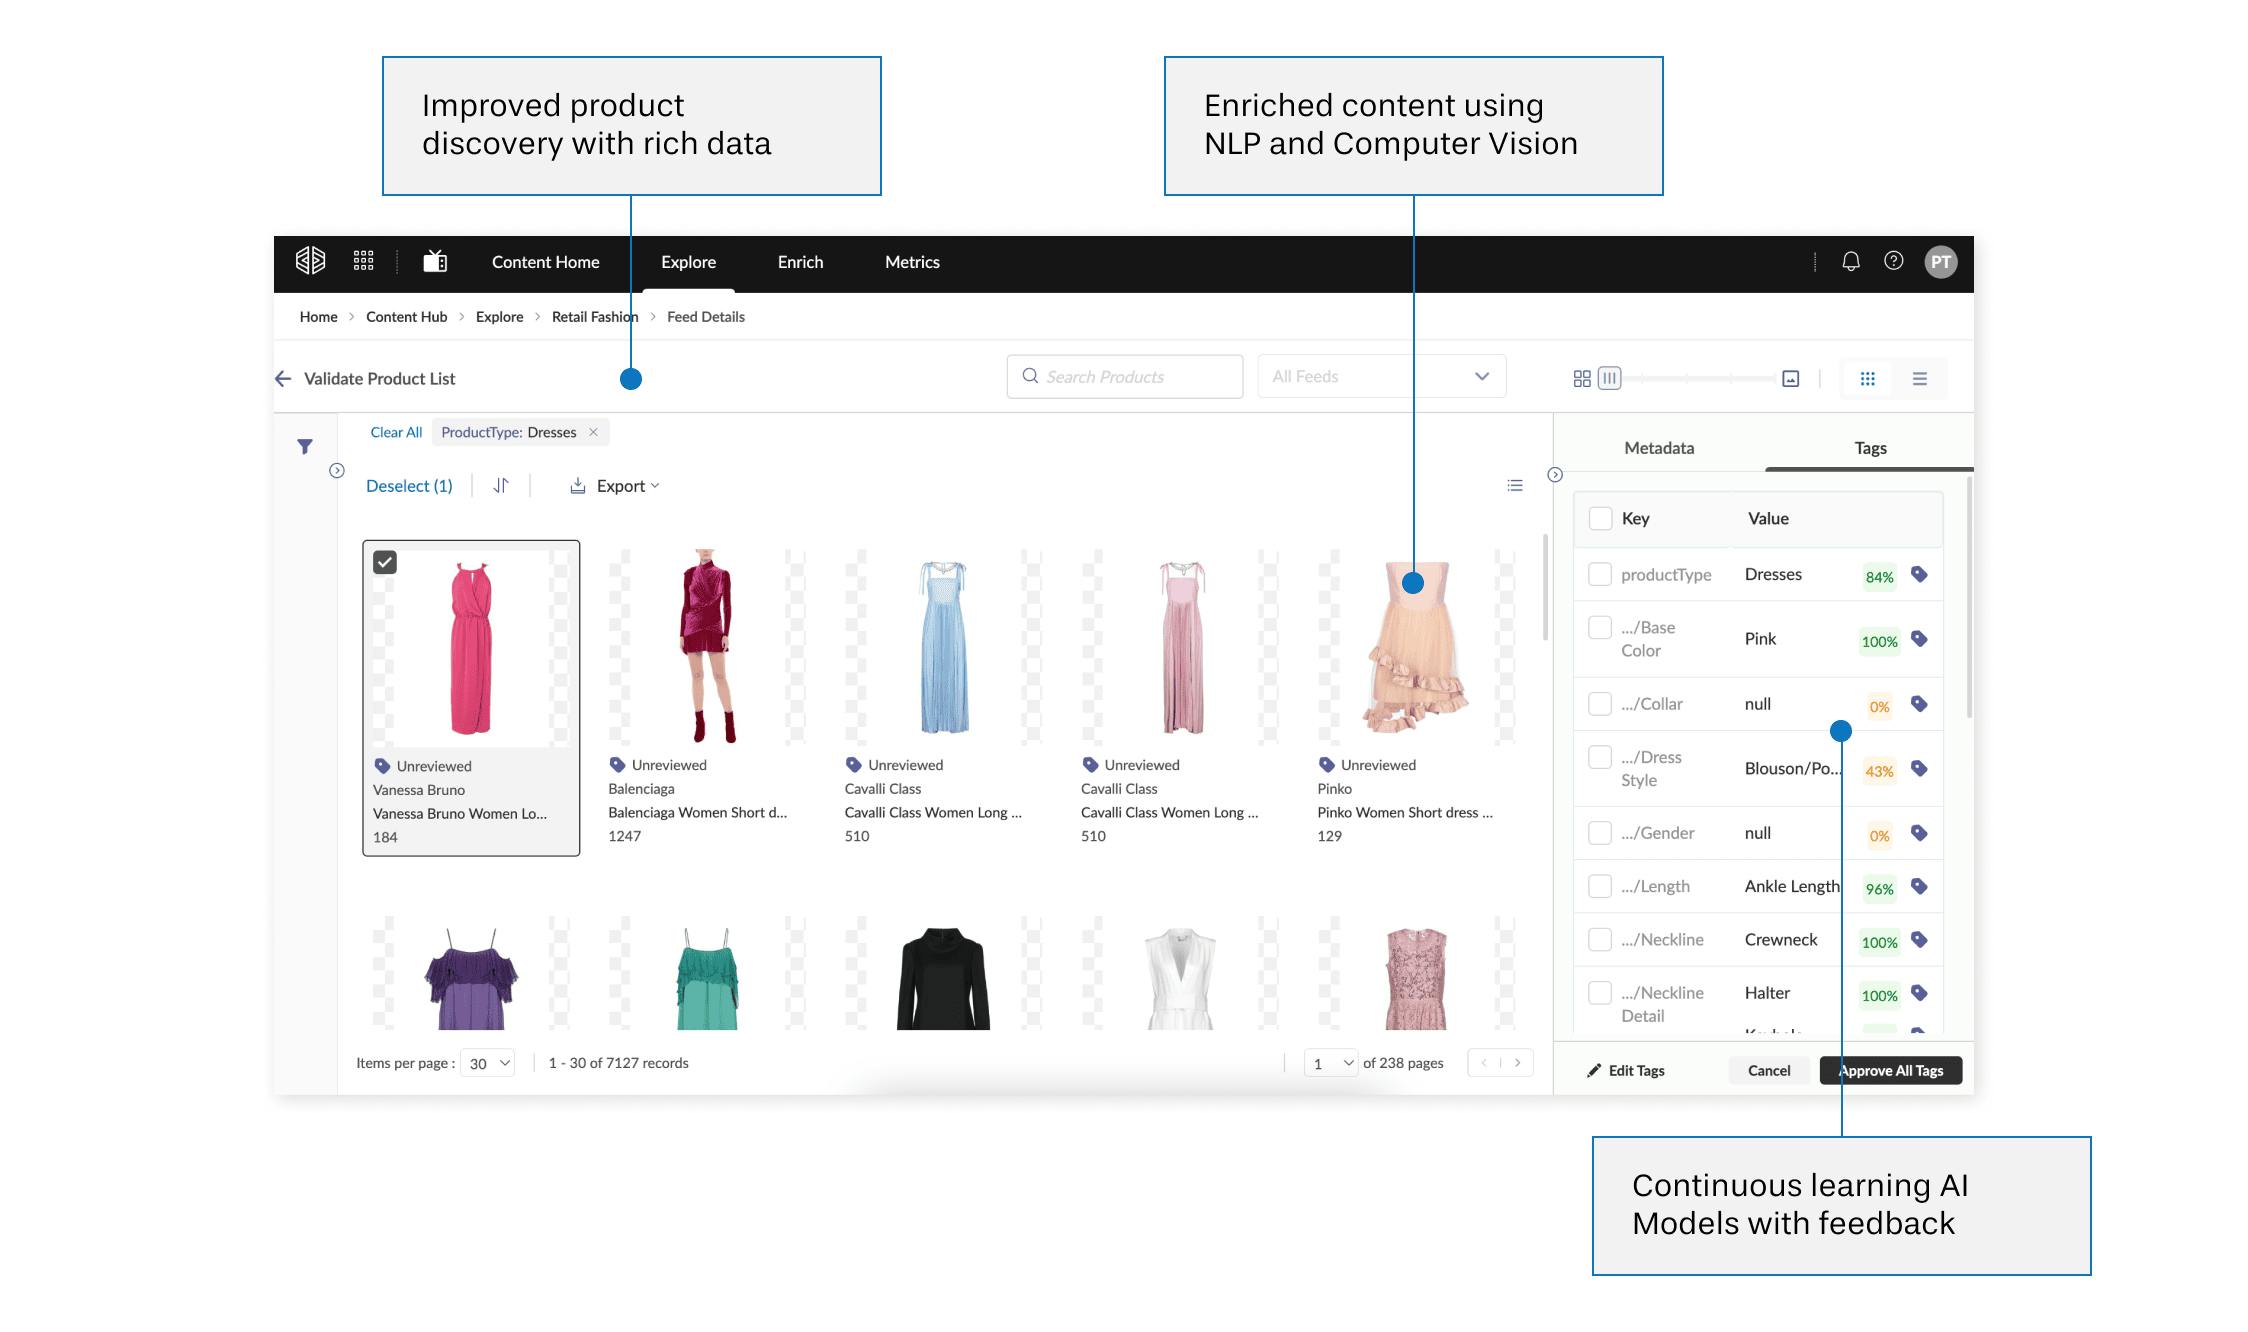
Task: Click the filter funnel icon
Action: click(305, 446)
